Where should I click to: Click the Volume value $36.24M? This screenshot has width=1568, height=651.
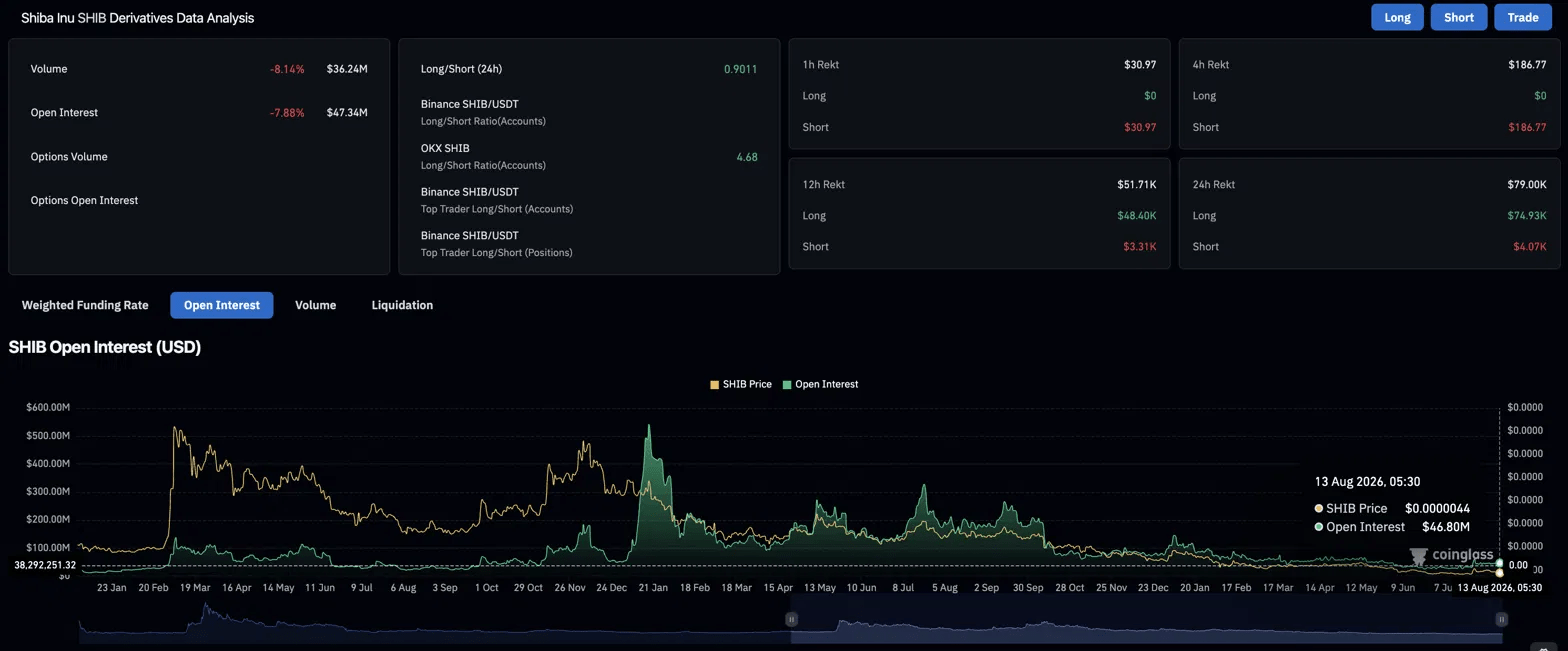tap(347, 69)
